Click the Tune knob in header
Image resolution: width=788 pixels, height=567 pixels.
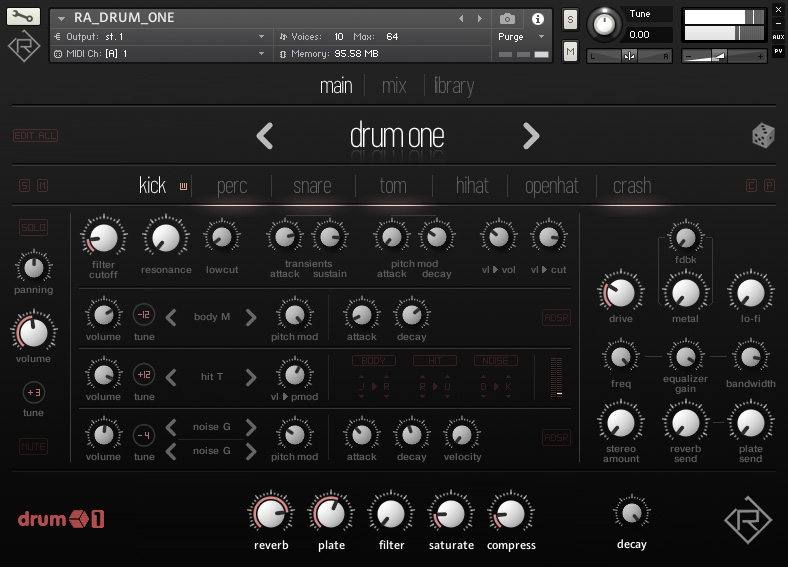[x=604, y=24]
